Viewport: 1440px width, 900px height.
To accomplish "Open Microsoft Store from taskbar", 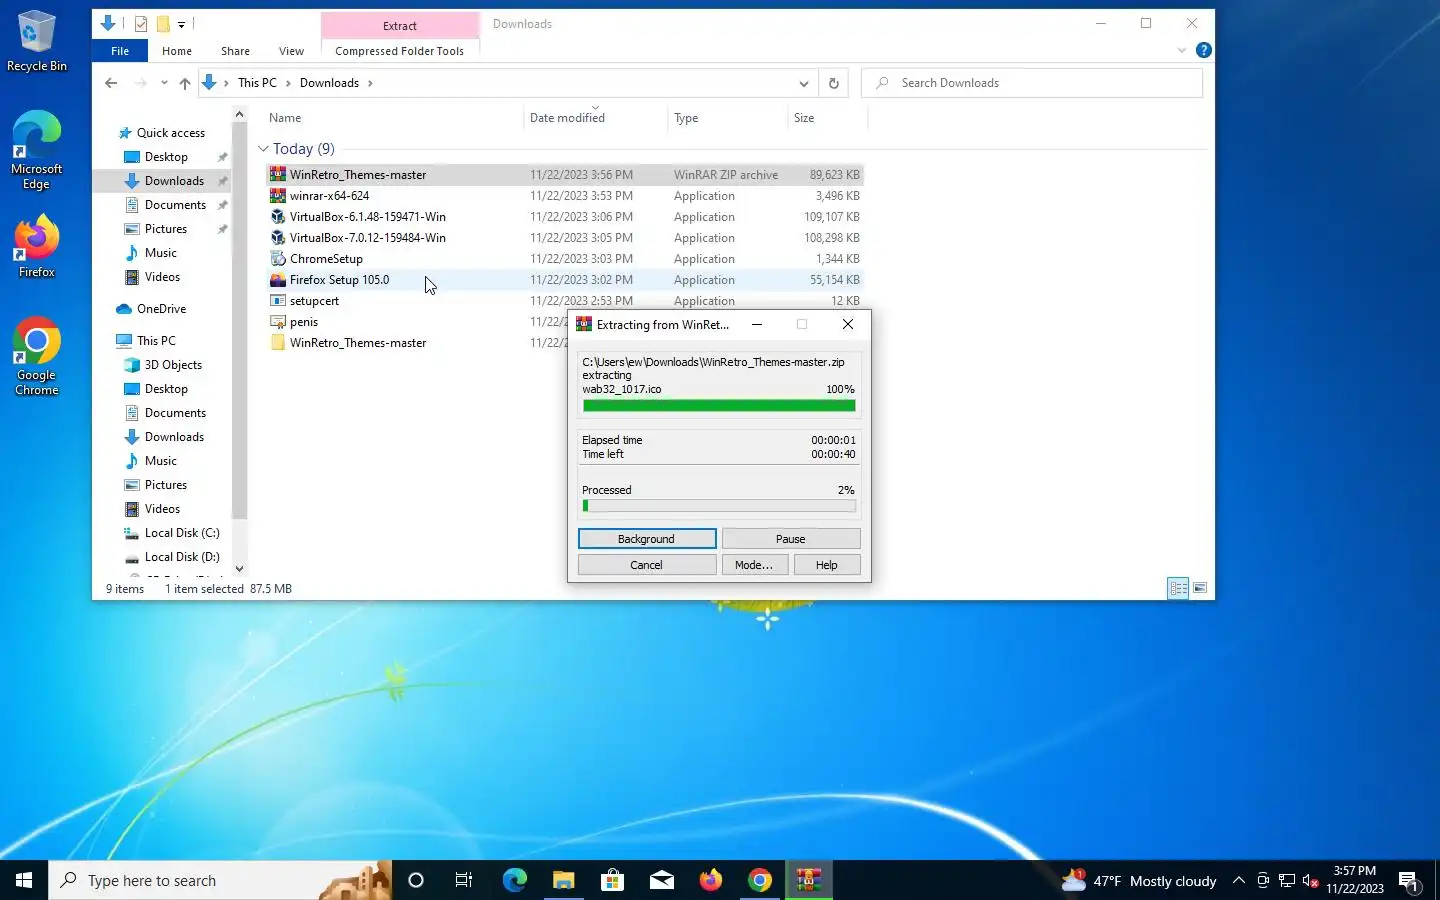I will tap(612, 880).
